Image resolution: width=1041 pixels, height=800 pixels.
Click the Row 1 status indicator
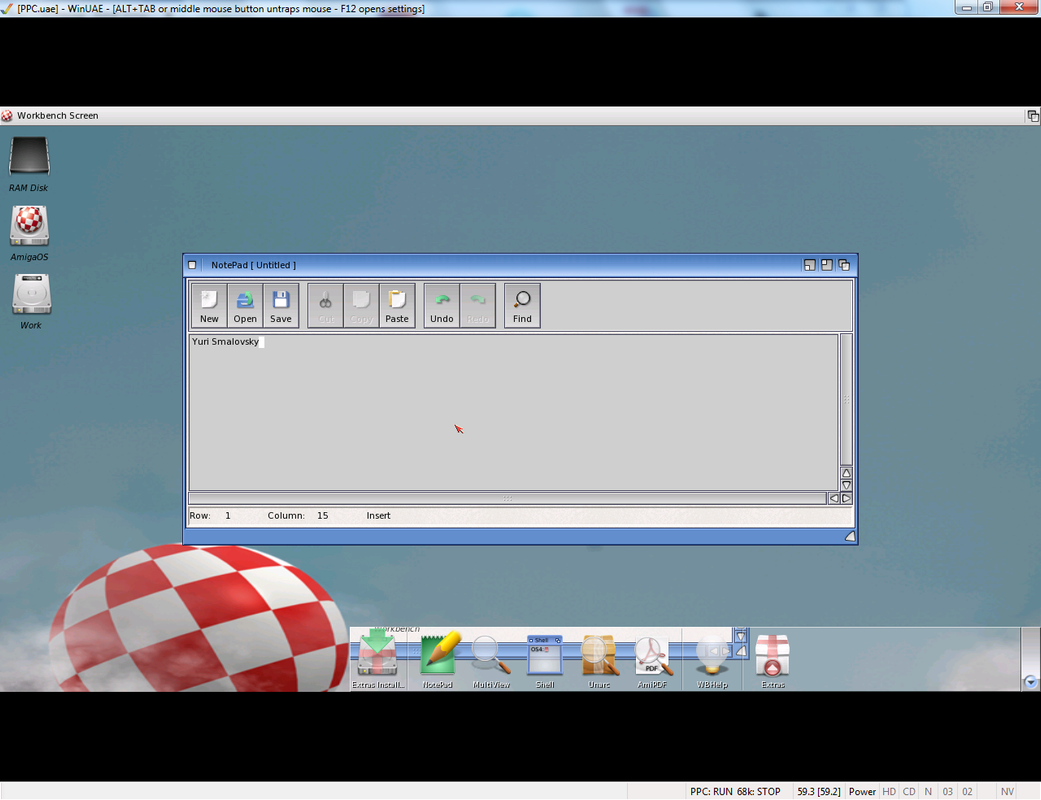pos(210,515)
